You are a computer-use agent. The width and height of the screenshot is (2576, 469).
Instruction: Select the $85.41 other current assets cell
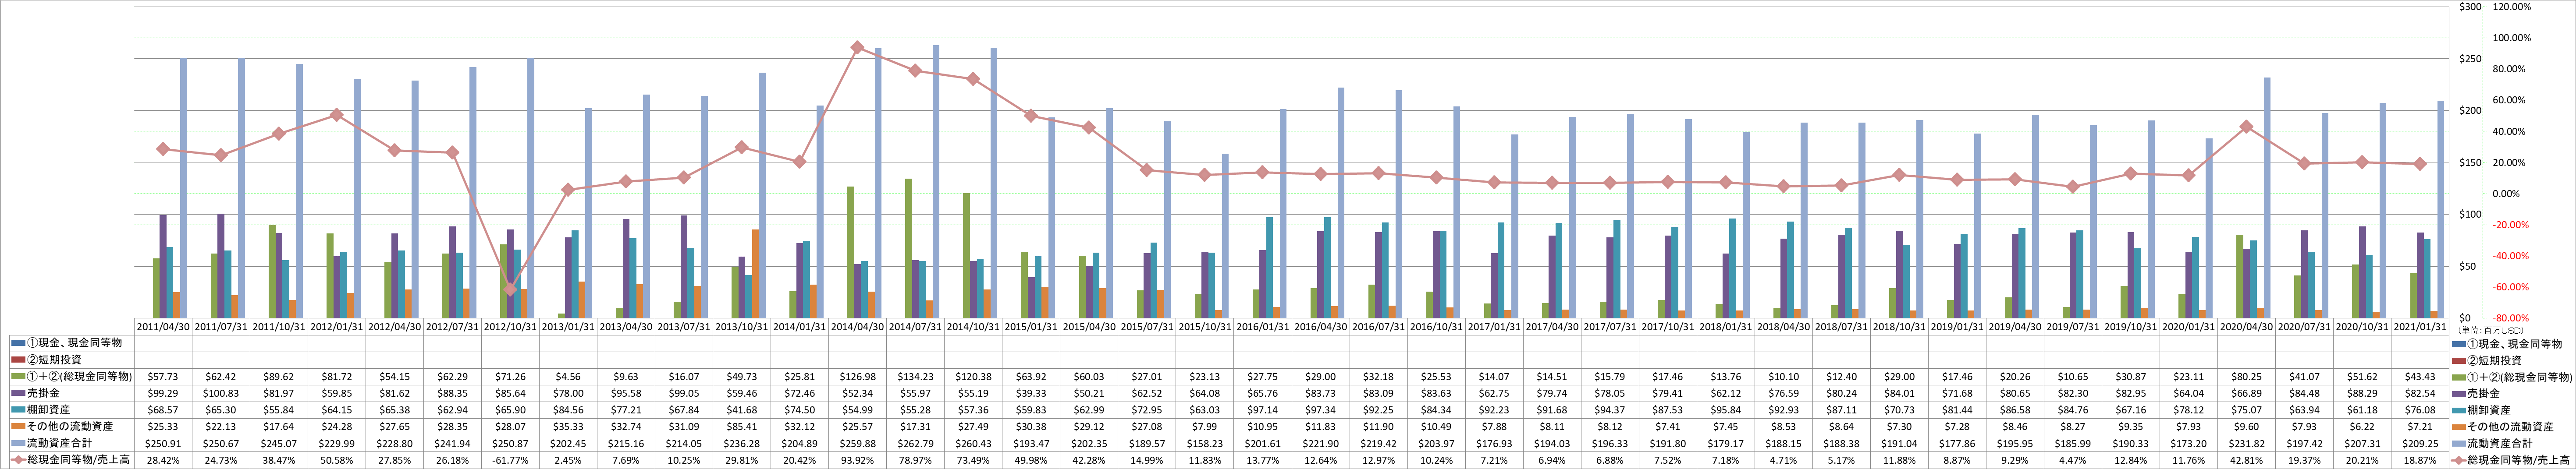tap(742, 427)
